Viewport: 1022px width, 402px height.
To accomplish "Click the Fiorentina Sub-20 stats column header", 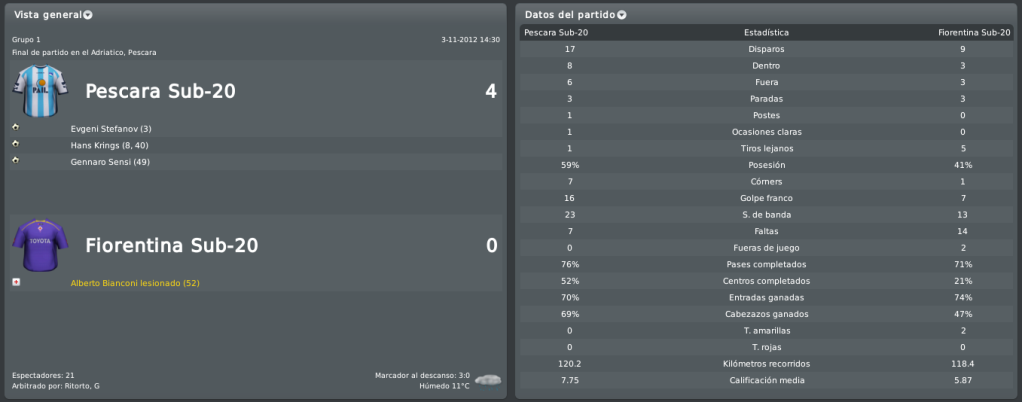I will pyautogui.click(x=975, y=32).
